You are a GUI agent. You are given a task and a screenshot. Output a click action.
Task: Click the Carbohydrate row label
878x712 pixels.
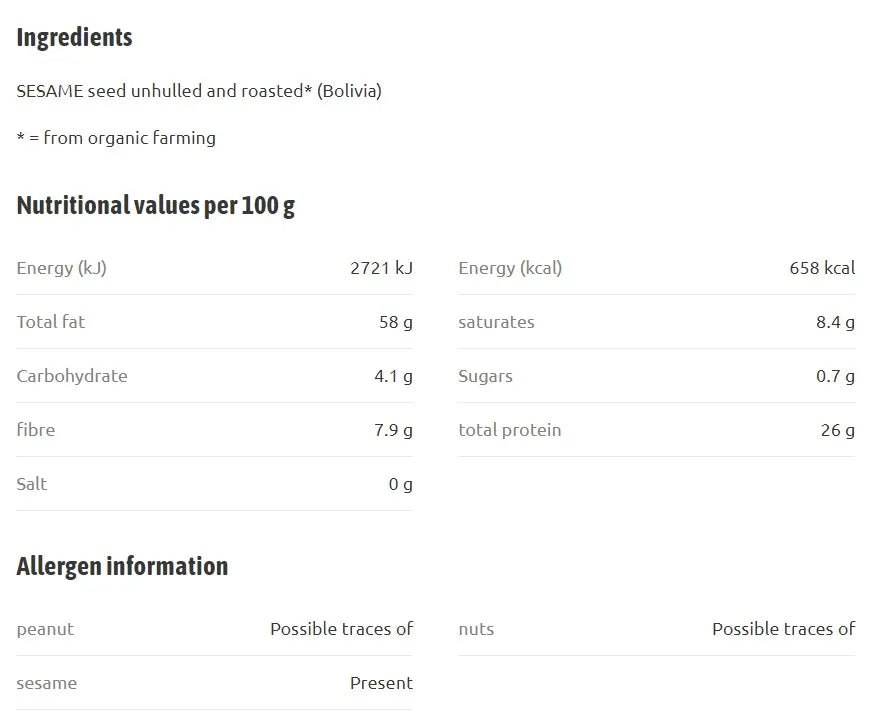coord(72,376)
